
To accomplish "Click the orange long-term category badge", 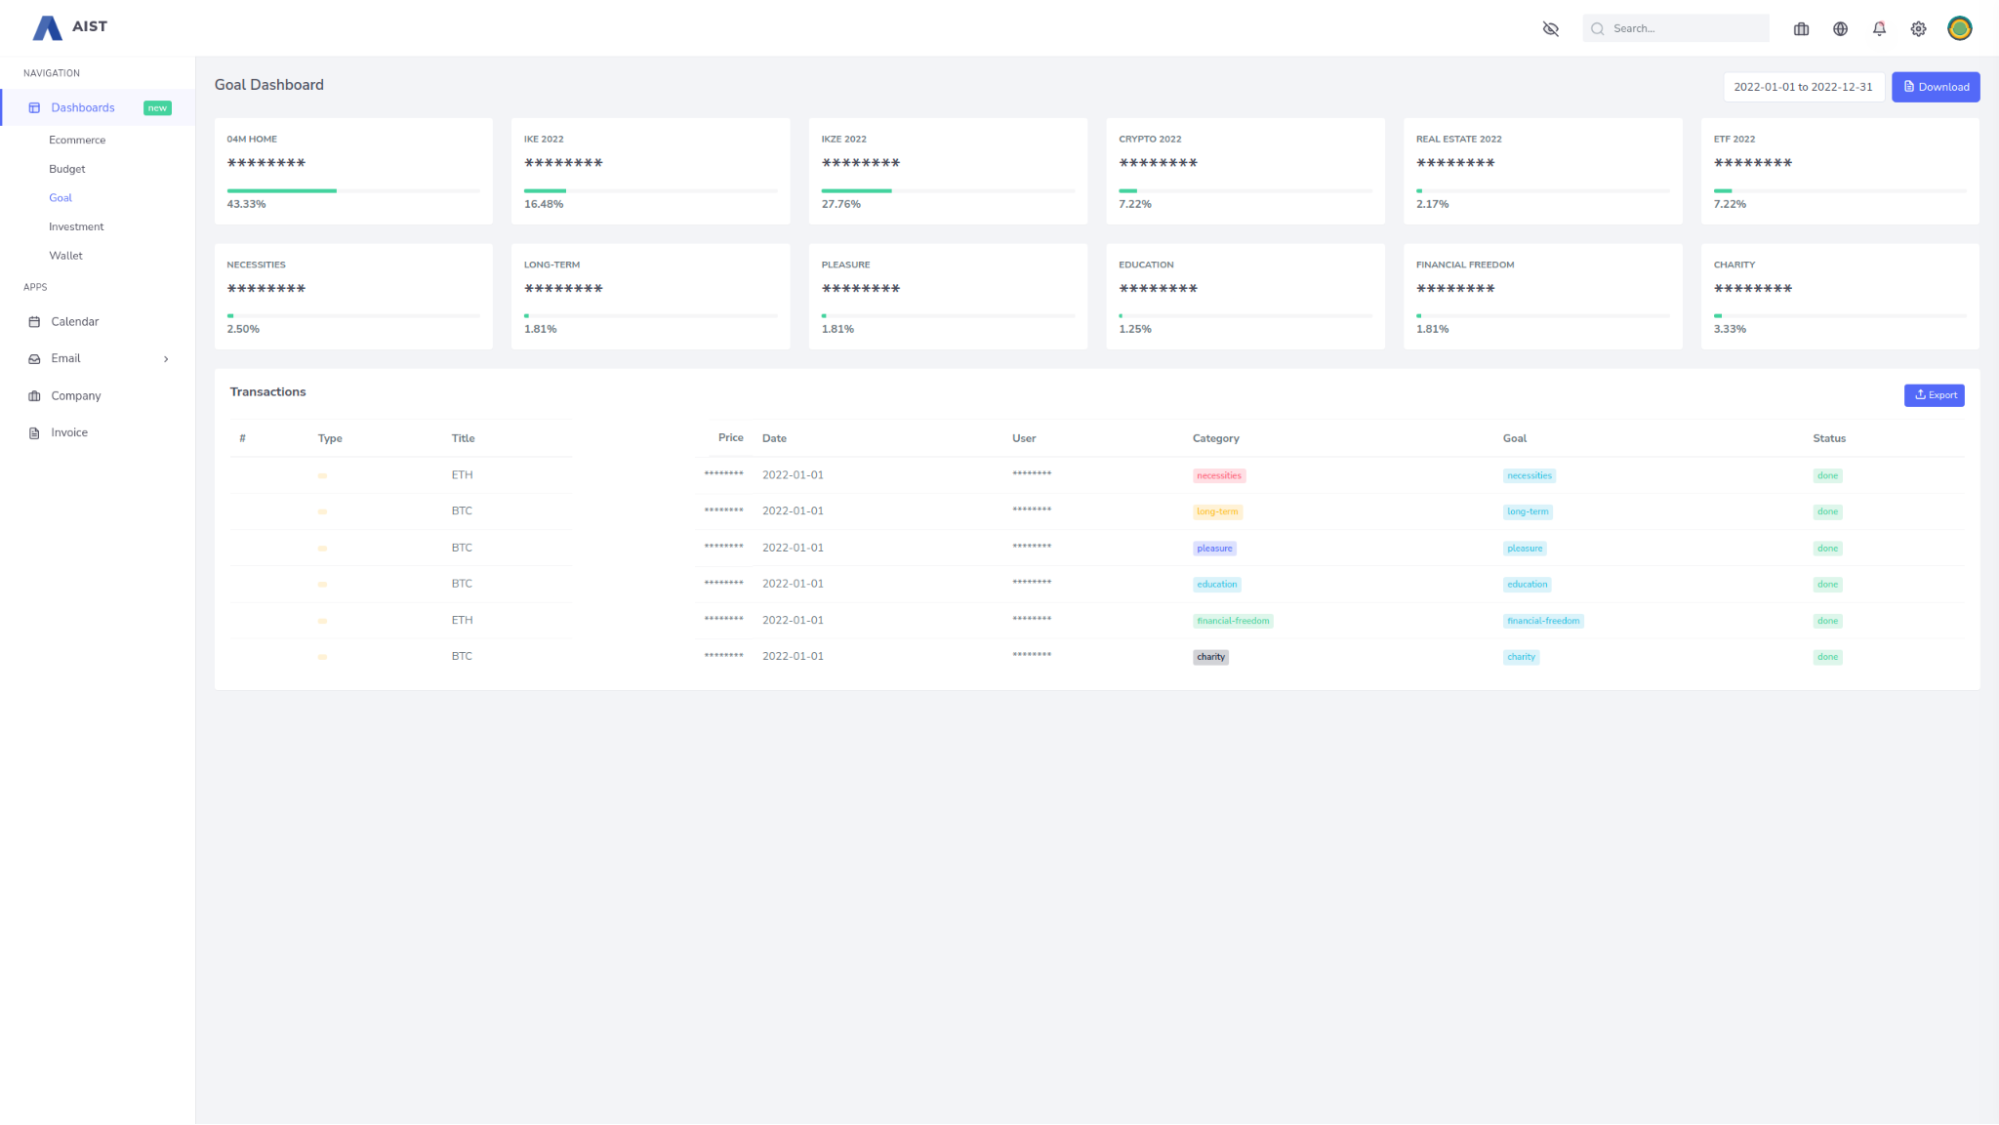I will [1217, 512].
